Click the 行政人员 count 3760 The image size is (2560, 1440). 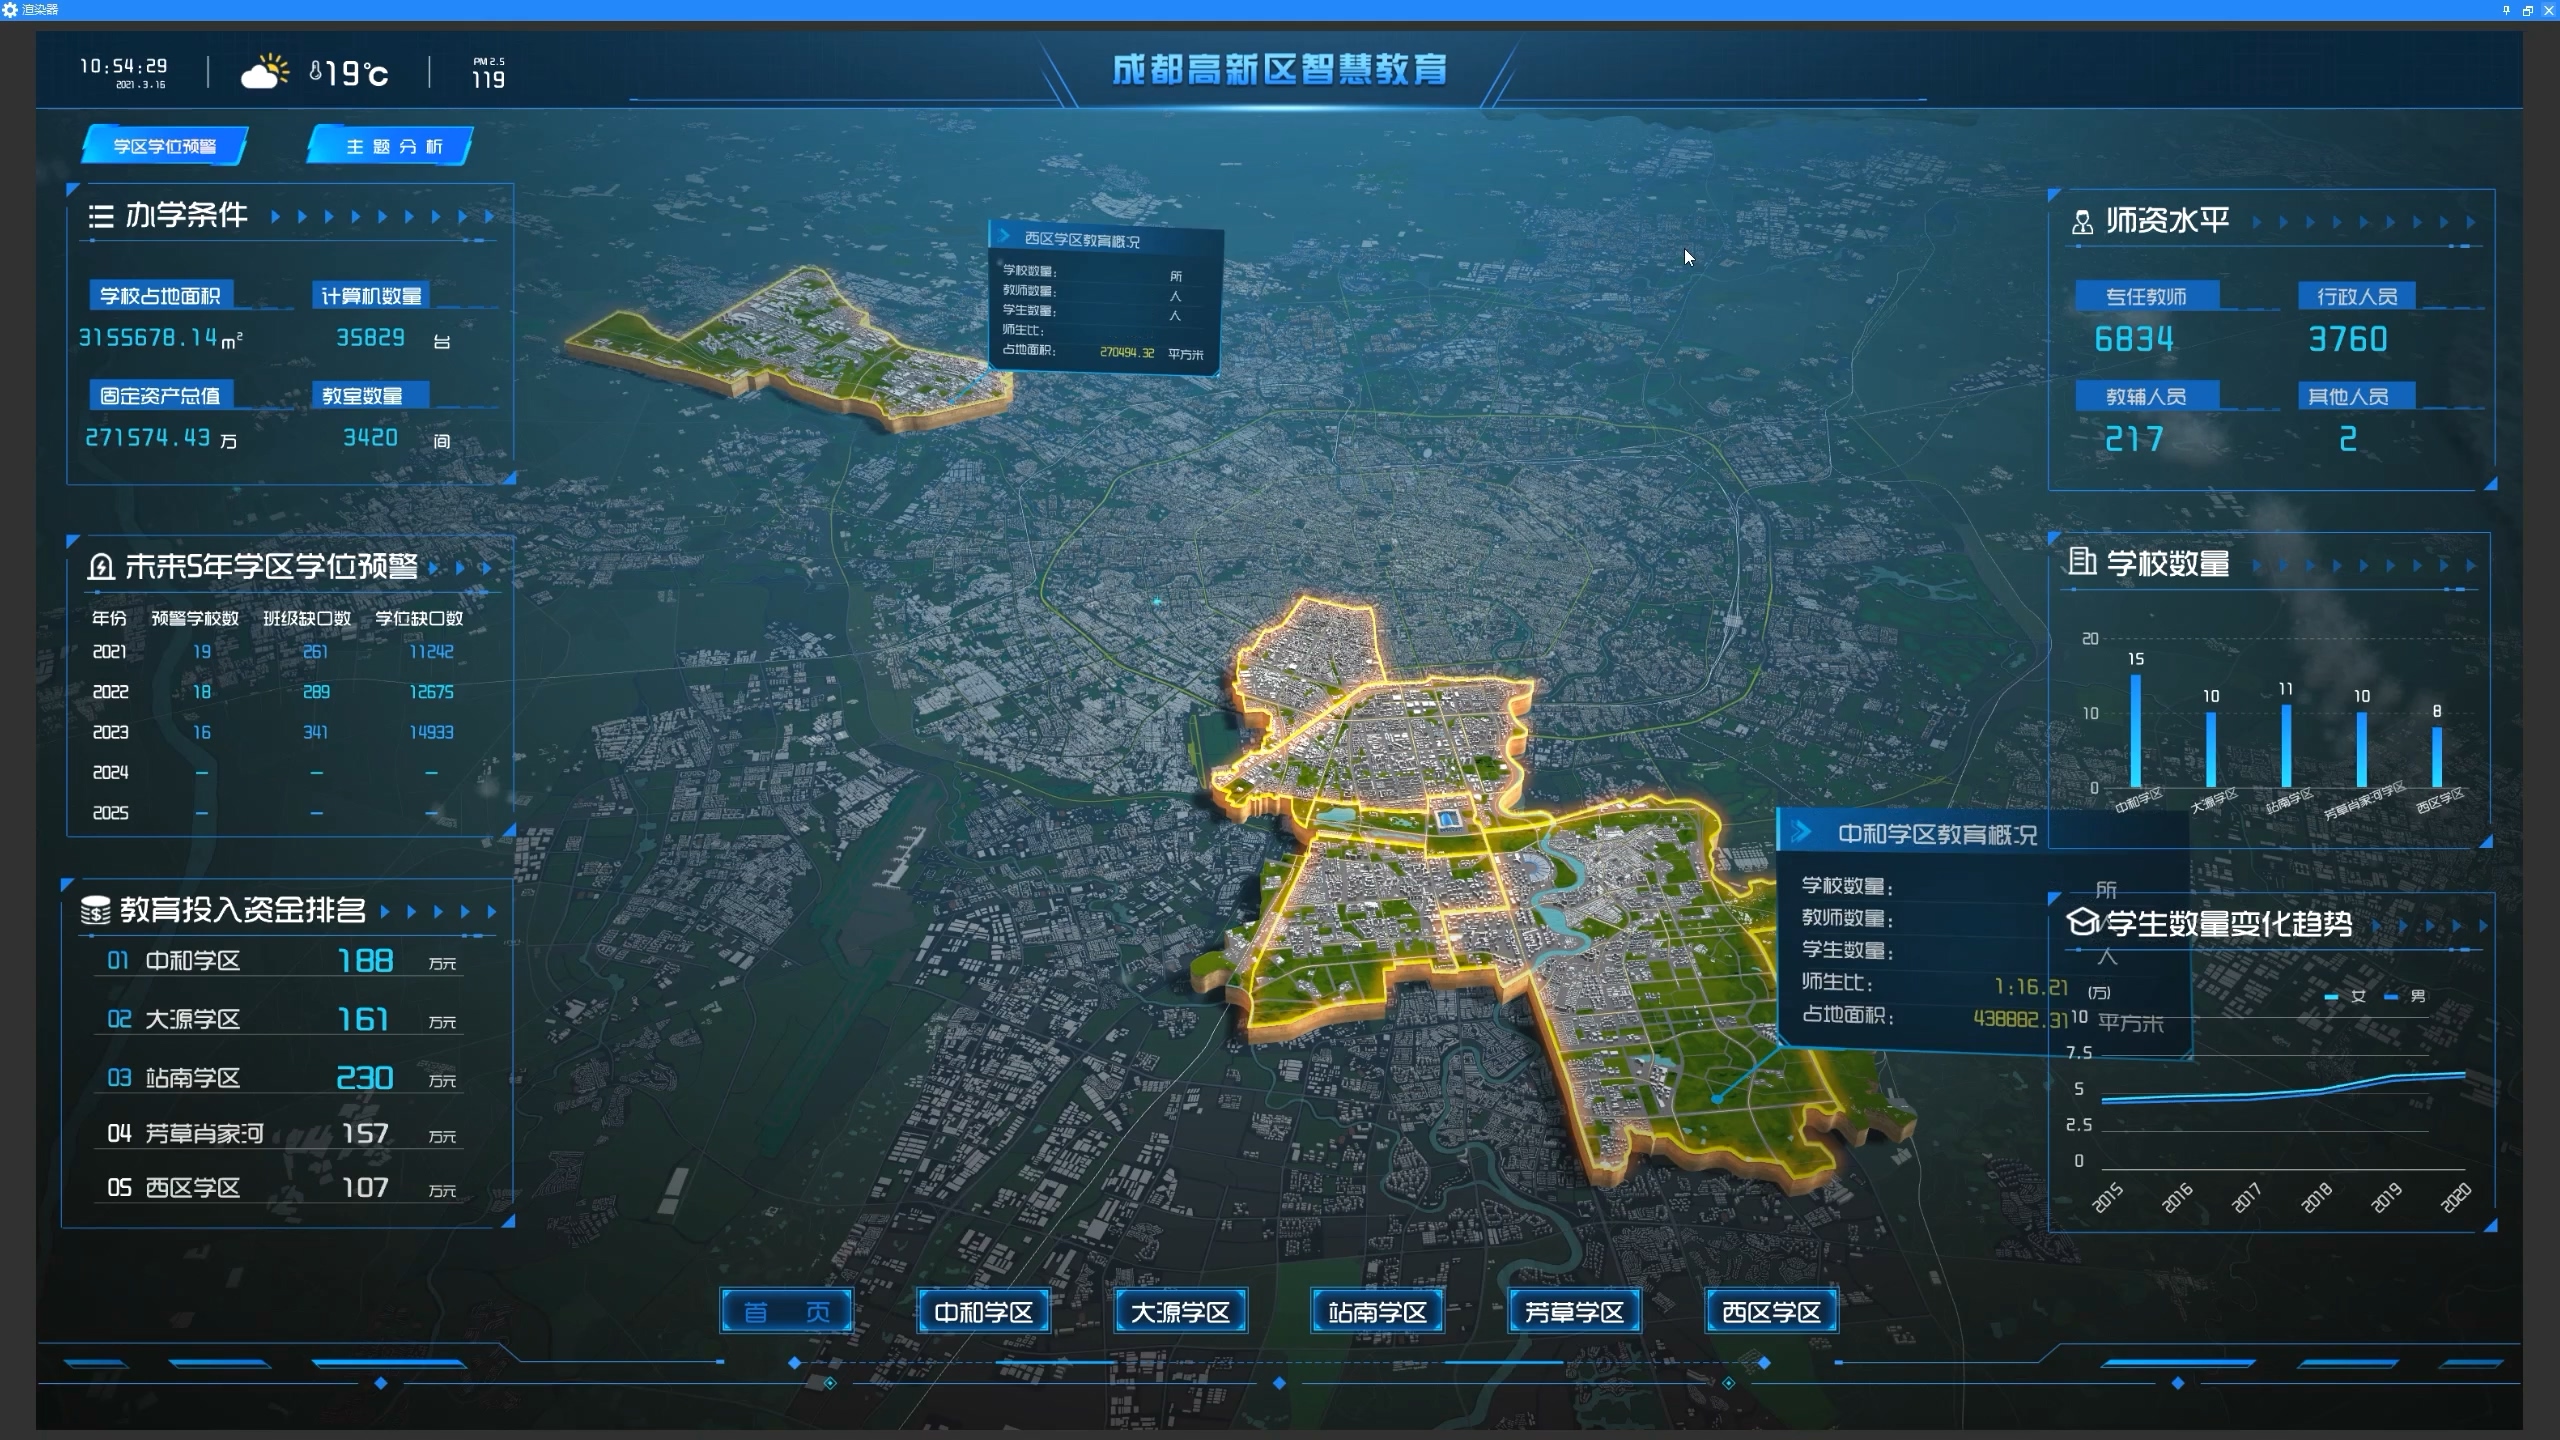point(2347,340)
